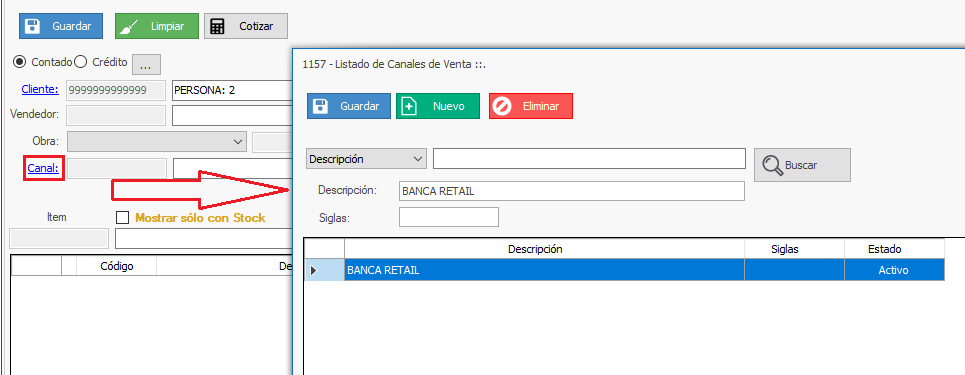The width and height of the screenshot is (965, 375).
Task: Select the Crédito payment option
Action: [80, 62]
